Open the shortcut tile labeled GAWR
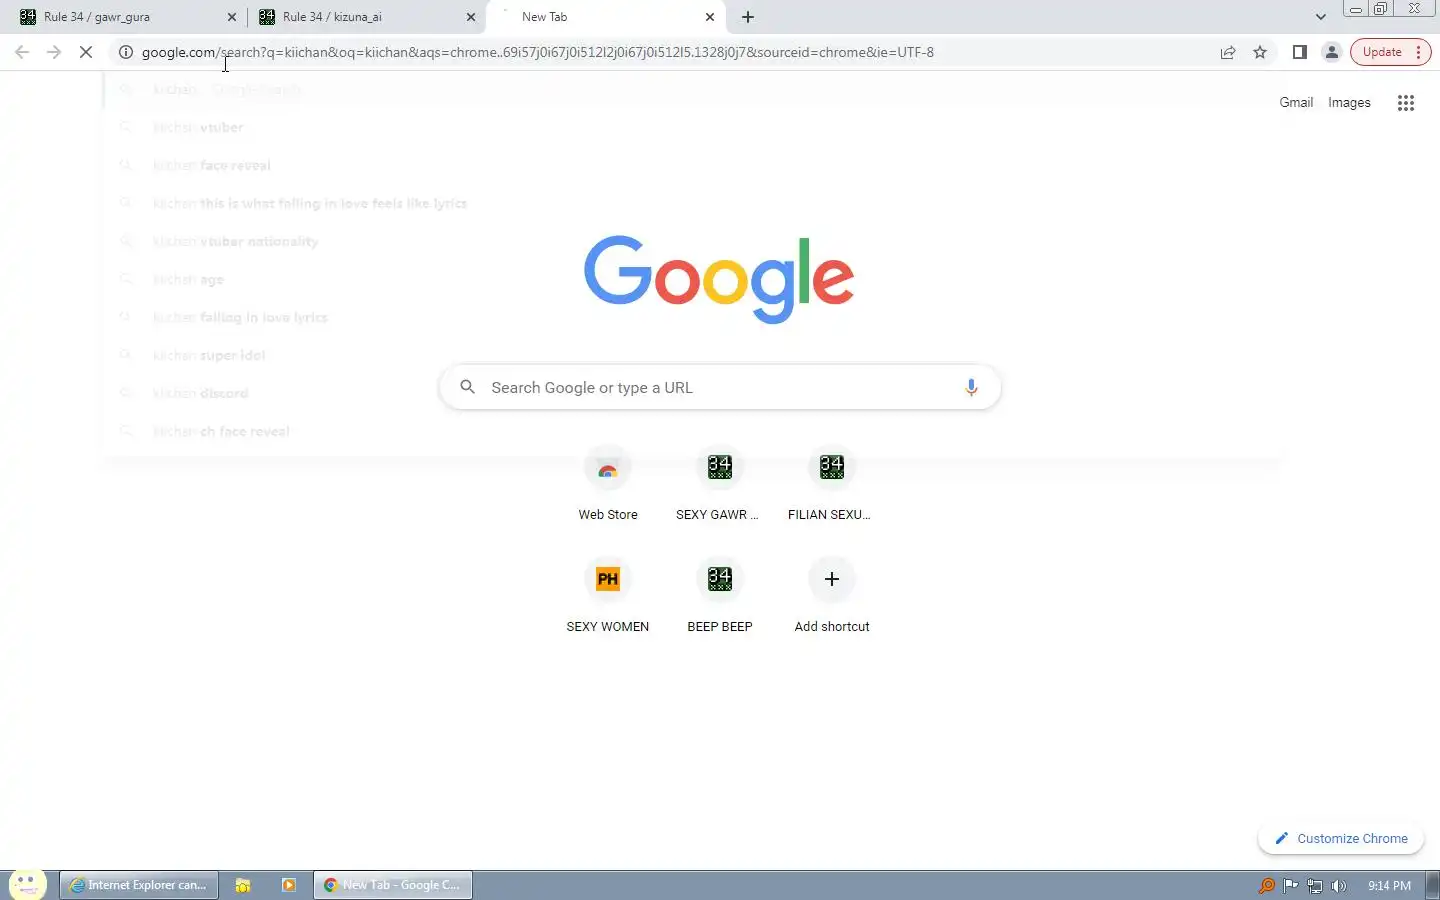 [720, 485]
